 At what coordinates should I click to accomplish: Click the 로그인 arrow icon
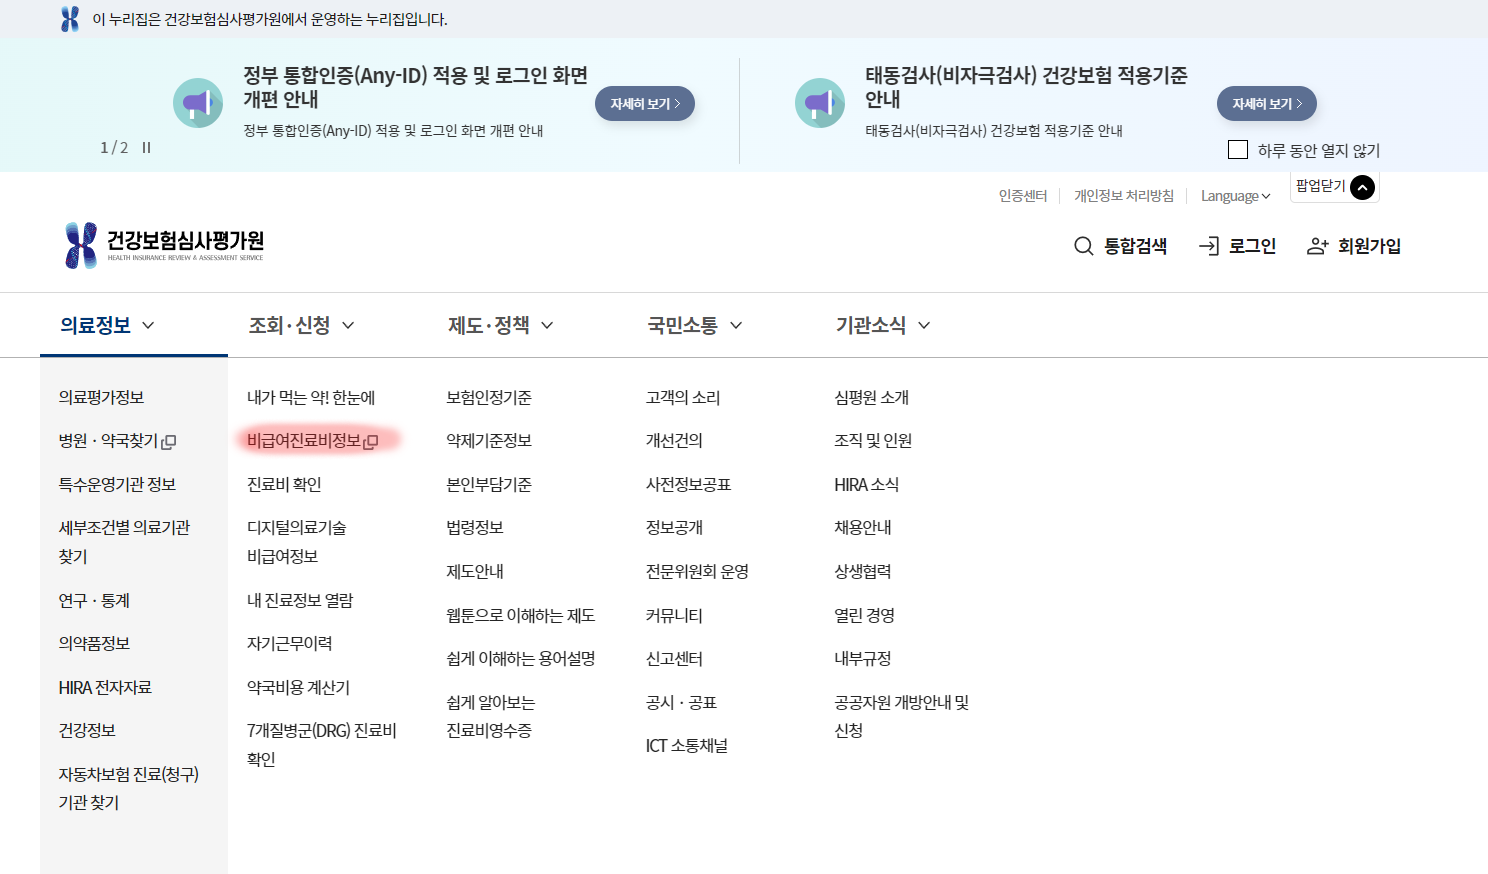pyautogui.click(x=1208, y=246)
